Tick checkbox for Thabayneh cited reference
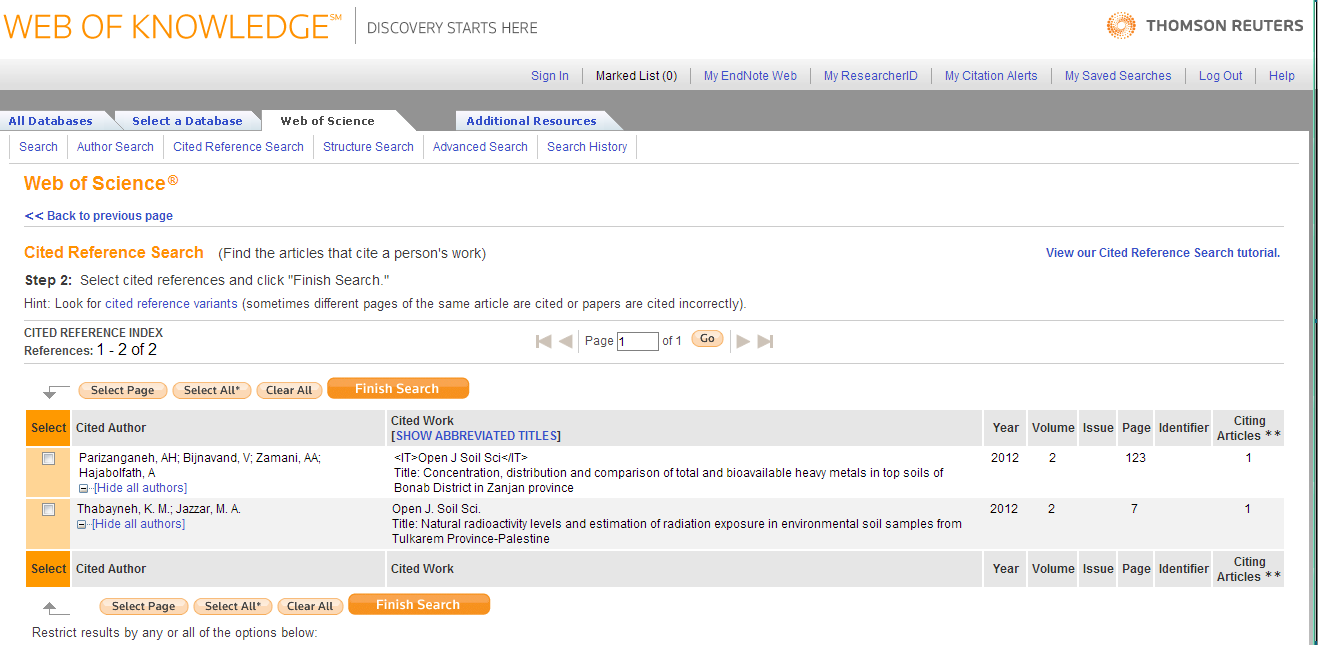The image size is (1318, 645). pos(48,509)
